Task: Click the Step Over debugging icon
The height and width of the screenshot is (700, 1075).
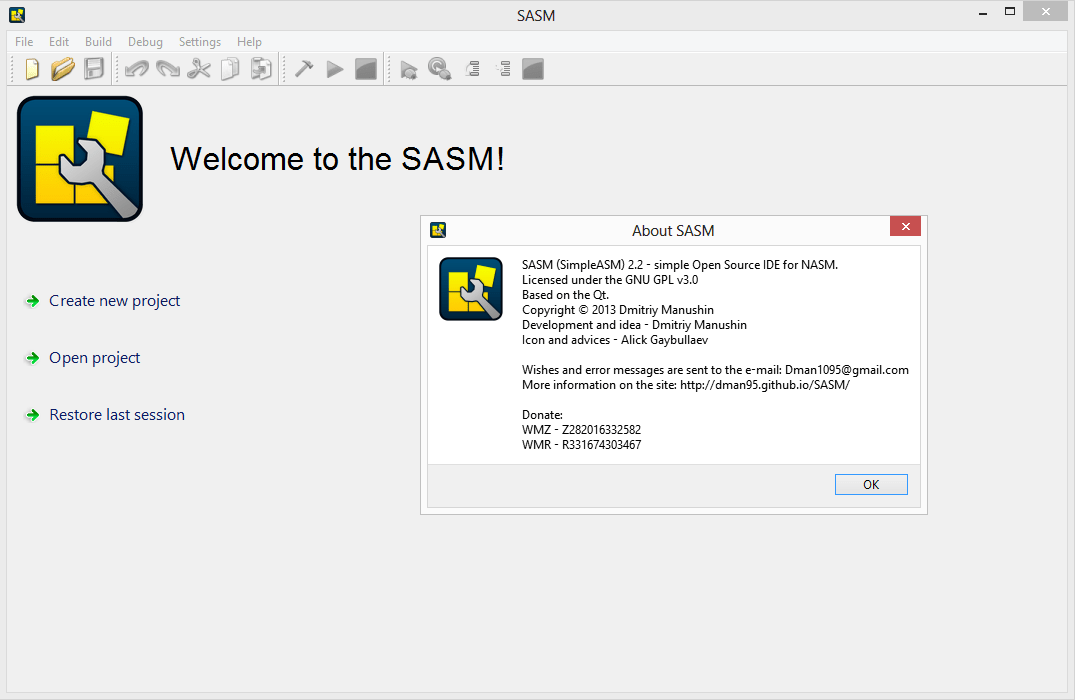Action: tap(472, 68)
